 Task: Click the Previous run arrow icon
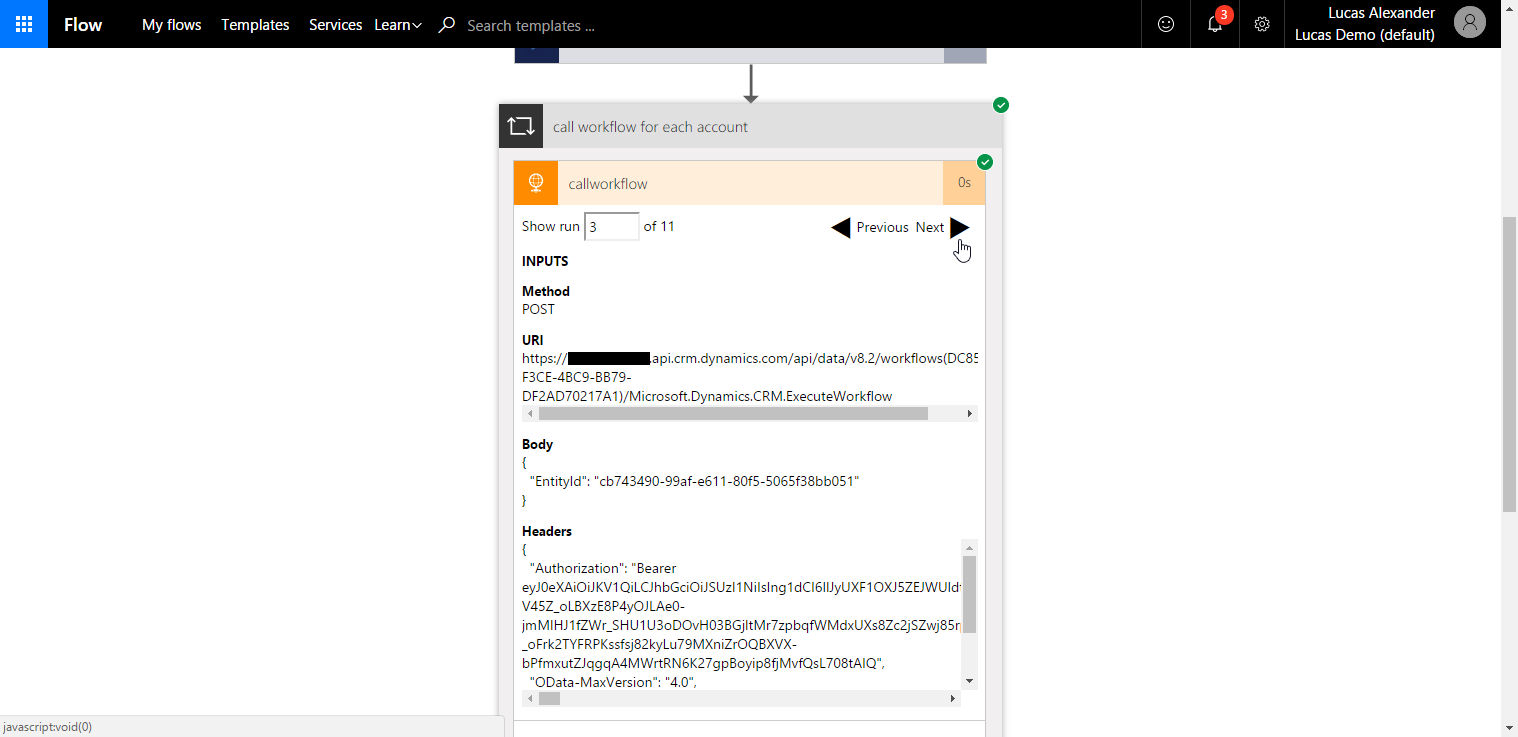pyautogui.click(x=841, y=228)
